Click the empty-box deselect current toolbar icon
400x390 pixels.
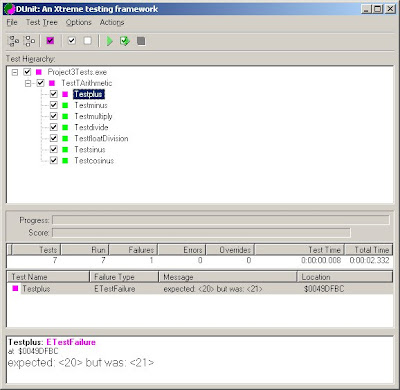pos(88,41)
